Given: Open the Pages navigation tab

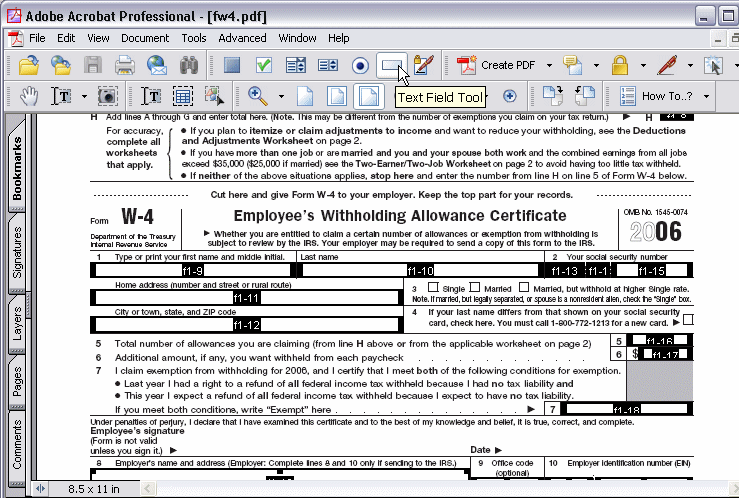Looking at the screenshot, I should point(17,382).
